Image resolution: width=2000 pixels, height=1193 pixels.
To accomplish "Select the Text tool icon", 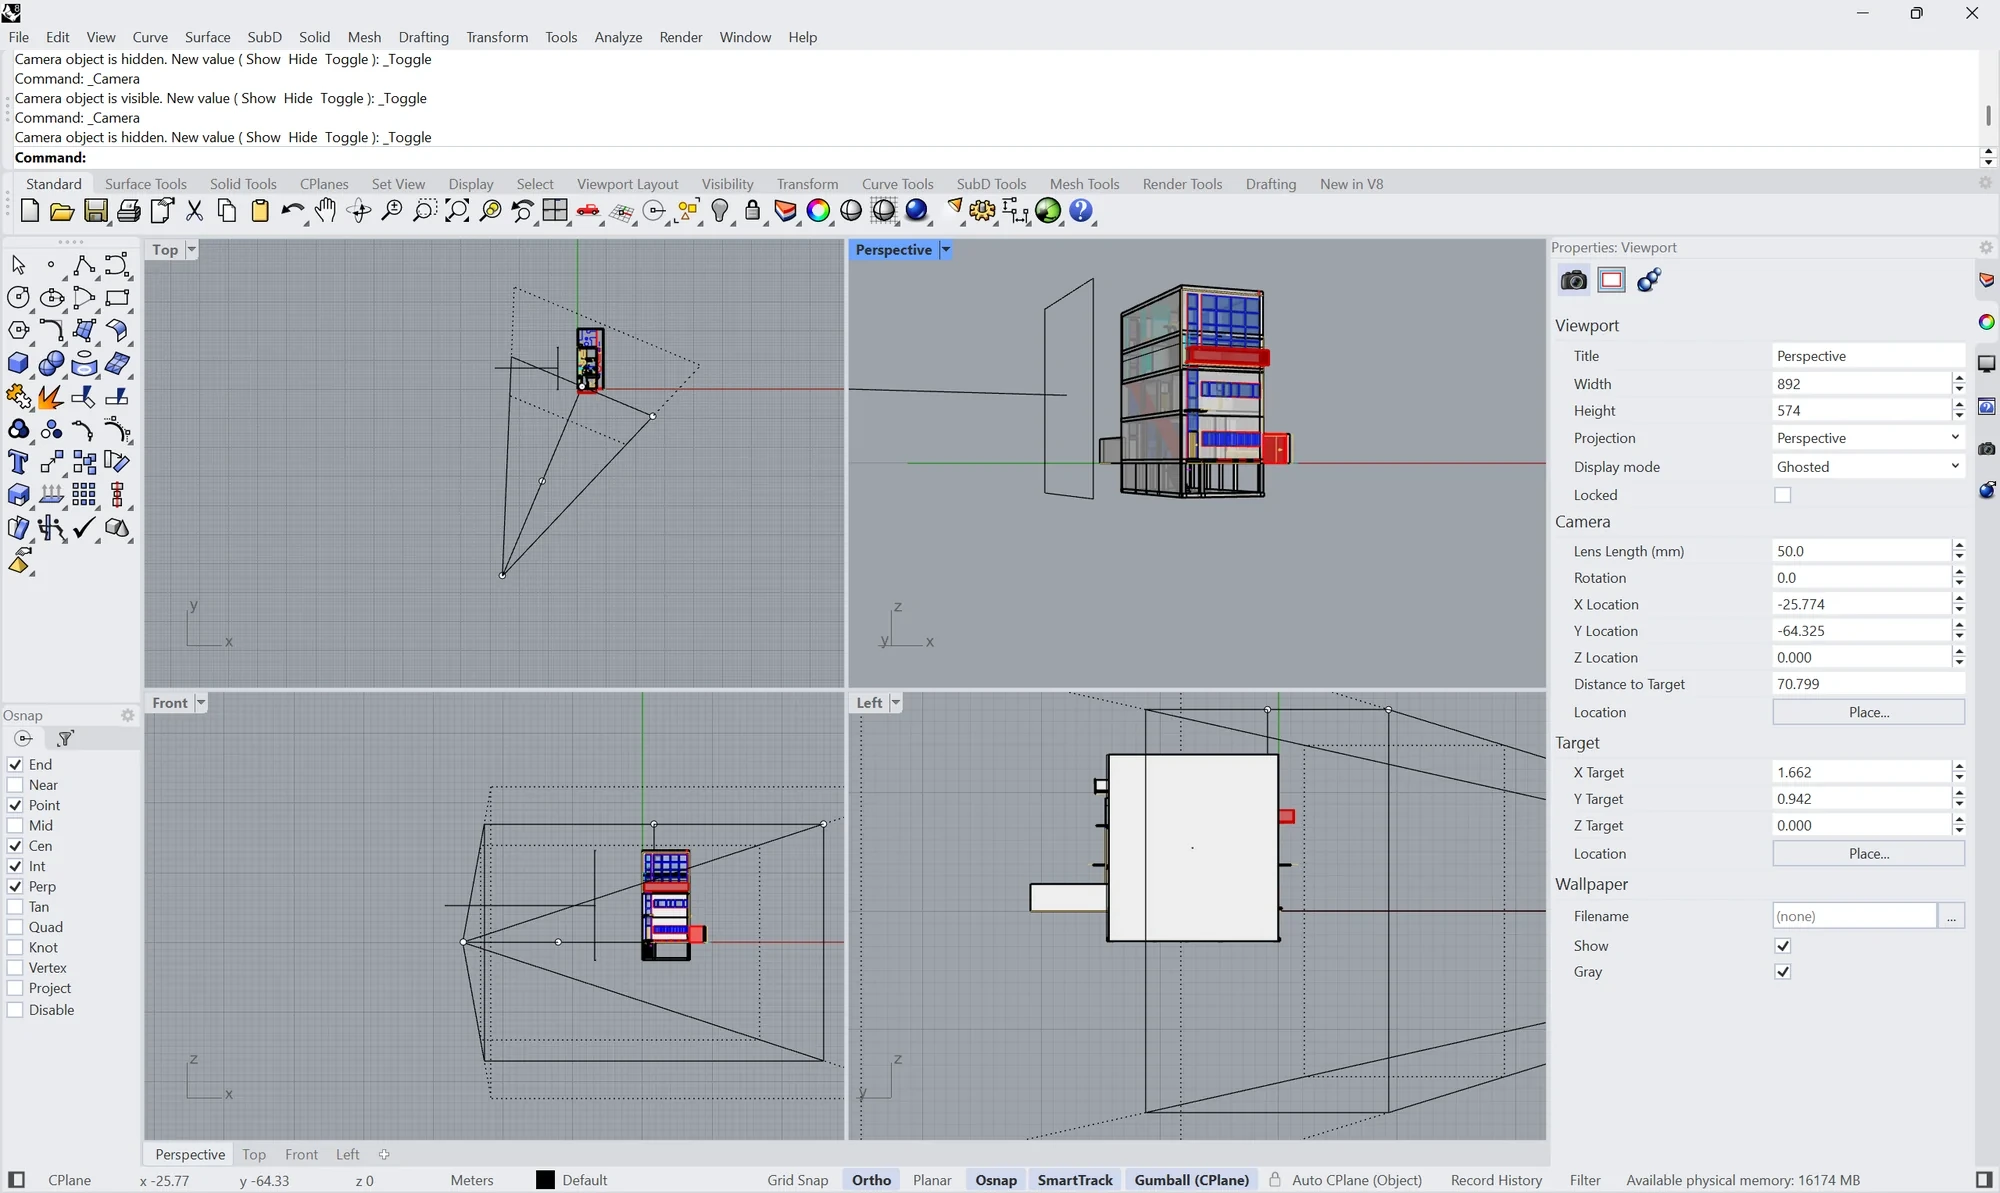I will [18, 462].
